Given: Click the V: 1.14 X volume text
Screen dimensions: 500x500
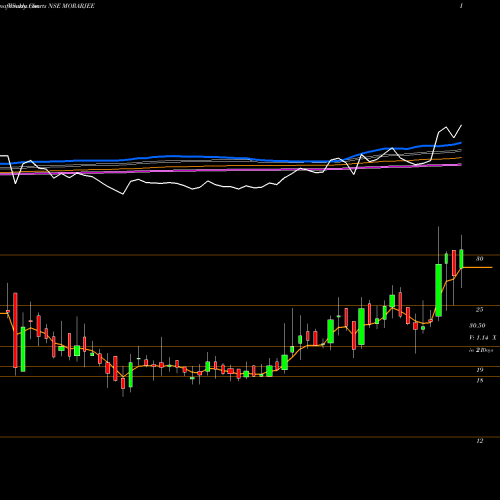Looking at the screenshot, I should (483, 338).
